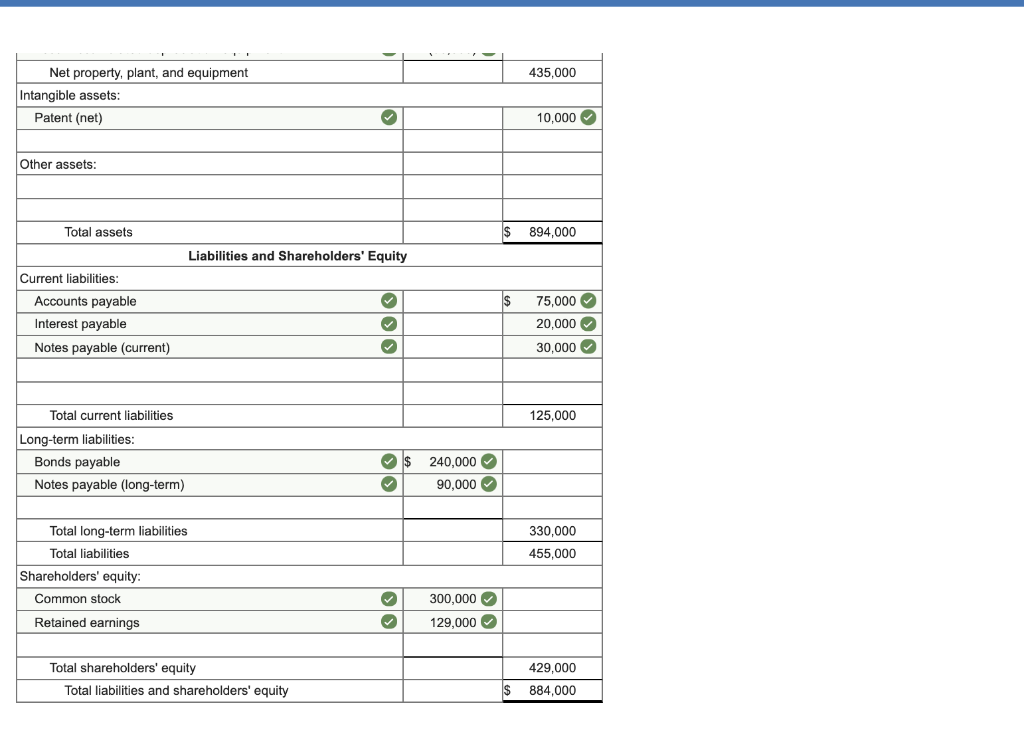Click the Total assets row label

click(x=96, y=231)
